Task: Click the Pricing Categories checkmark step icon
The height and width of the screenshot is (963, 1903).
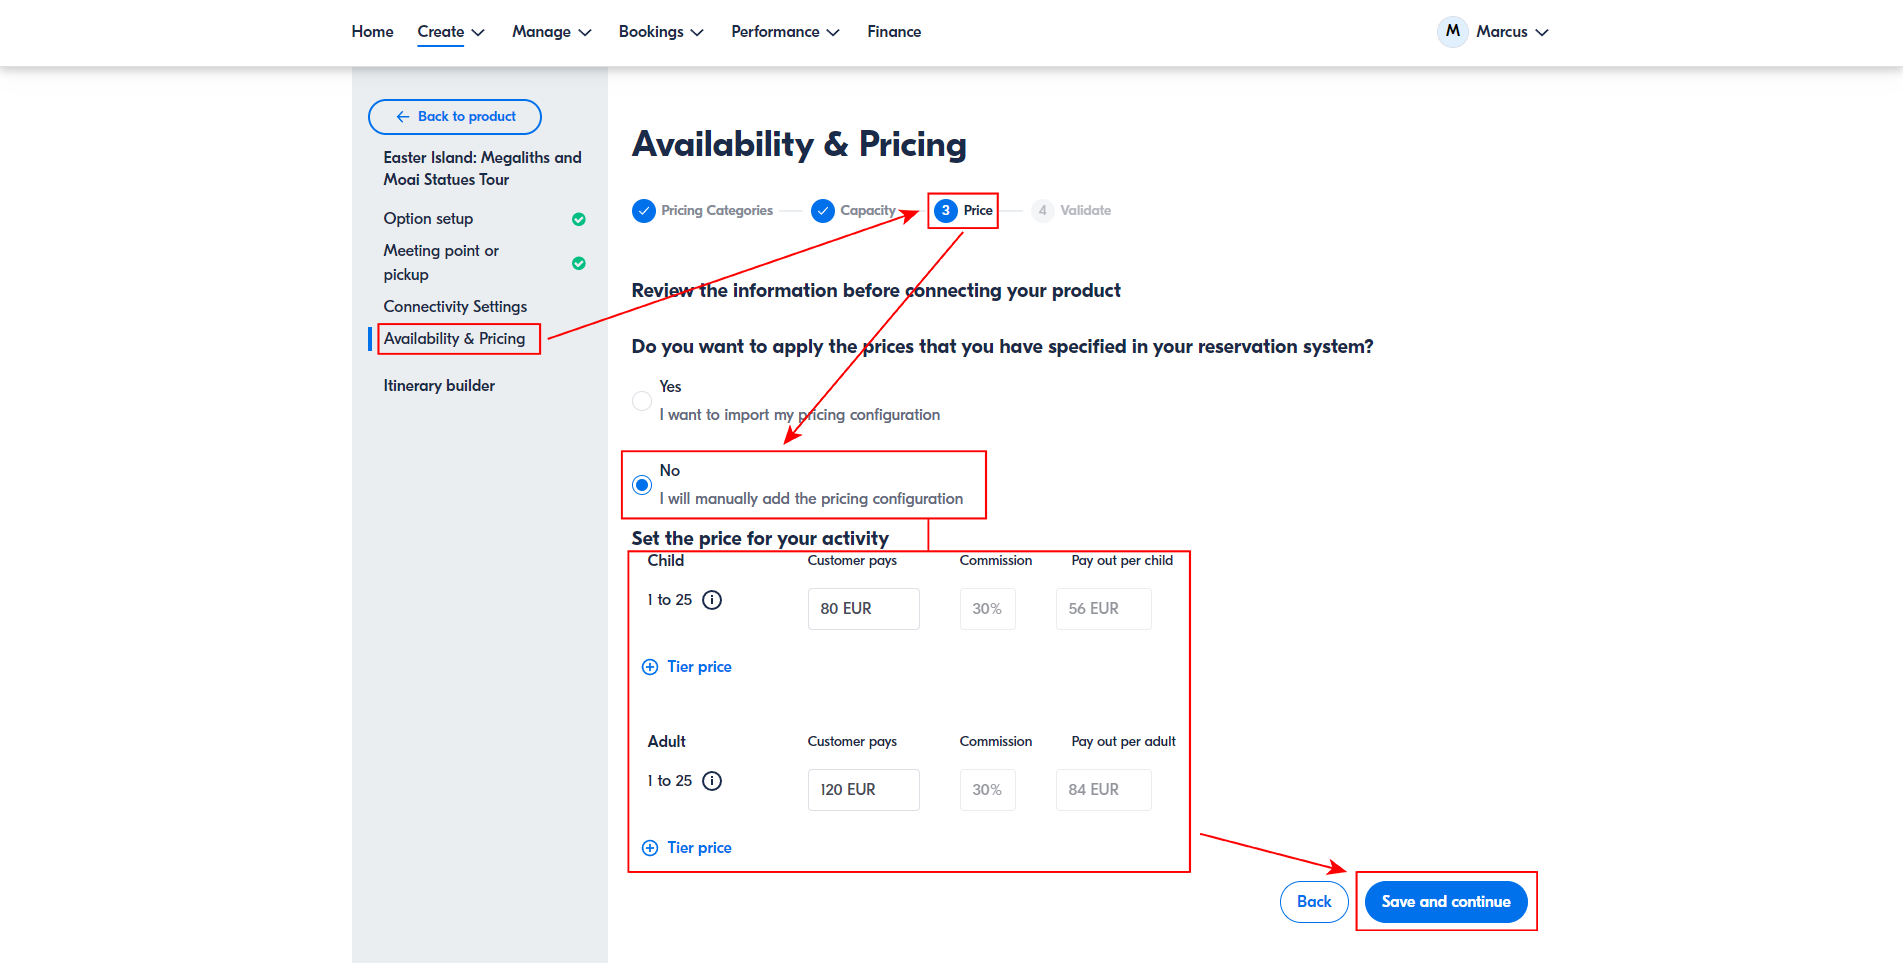Action: coord(644,211)
